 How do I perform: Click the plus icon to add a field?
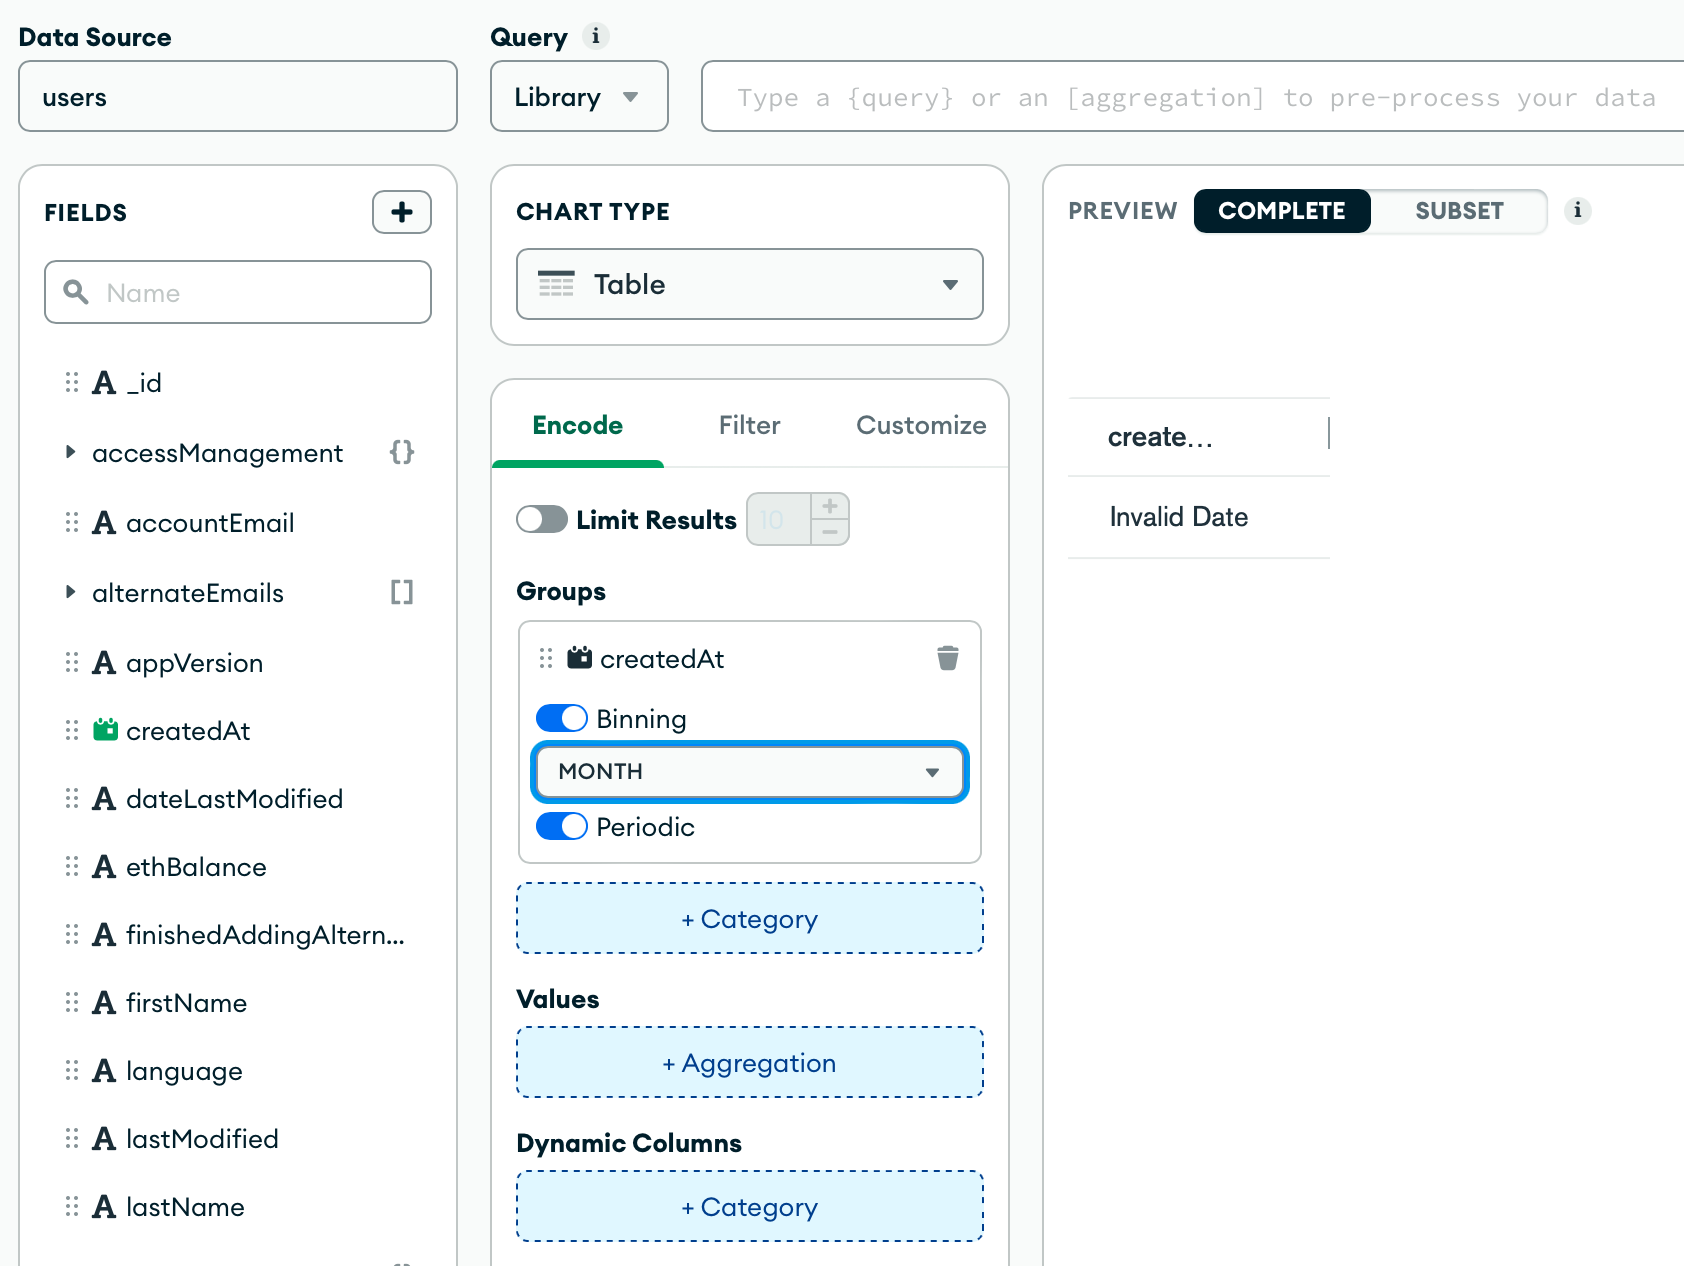coord(401,212)
